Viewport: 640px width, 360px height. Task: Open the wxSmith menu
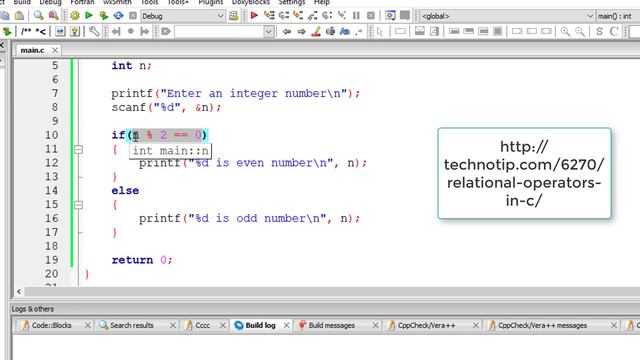point(117,2)
